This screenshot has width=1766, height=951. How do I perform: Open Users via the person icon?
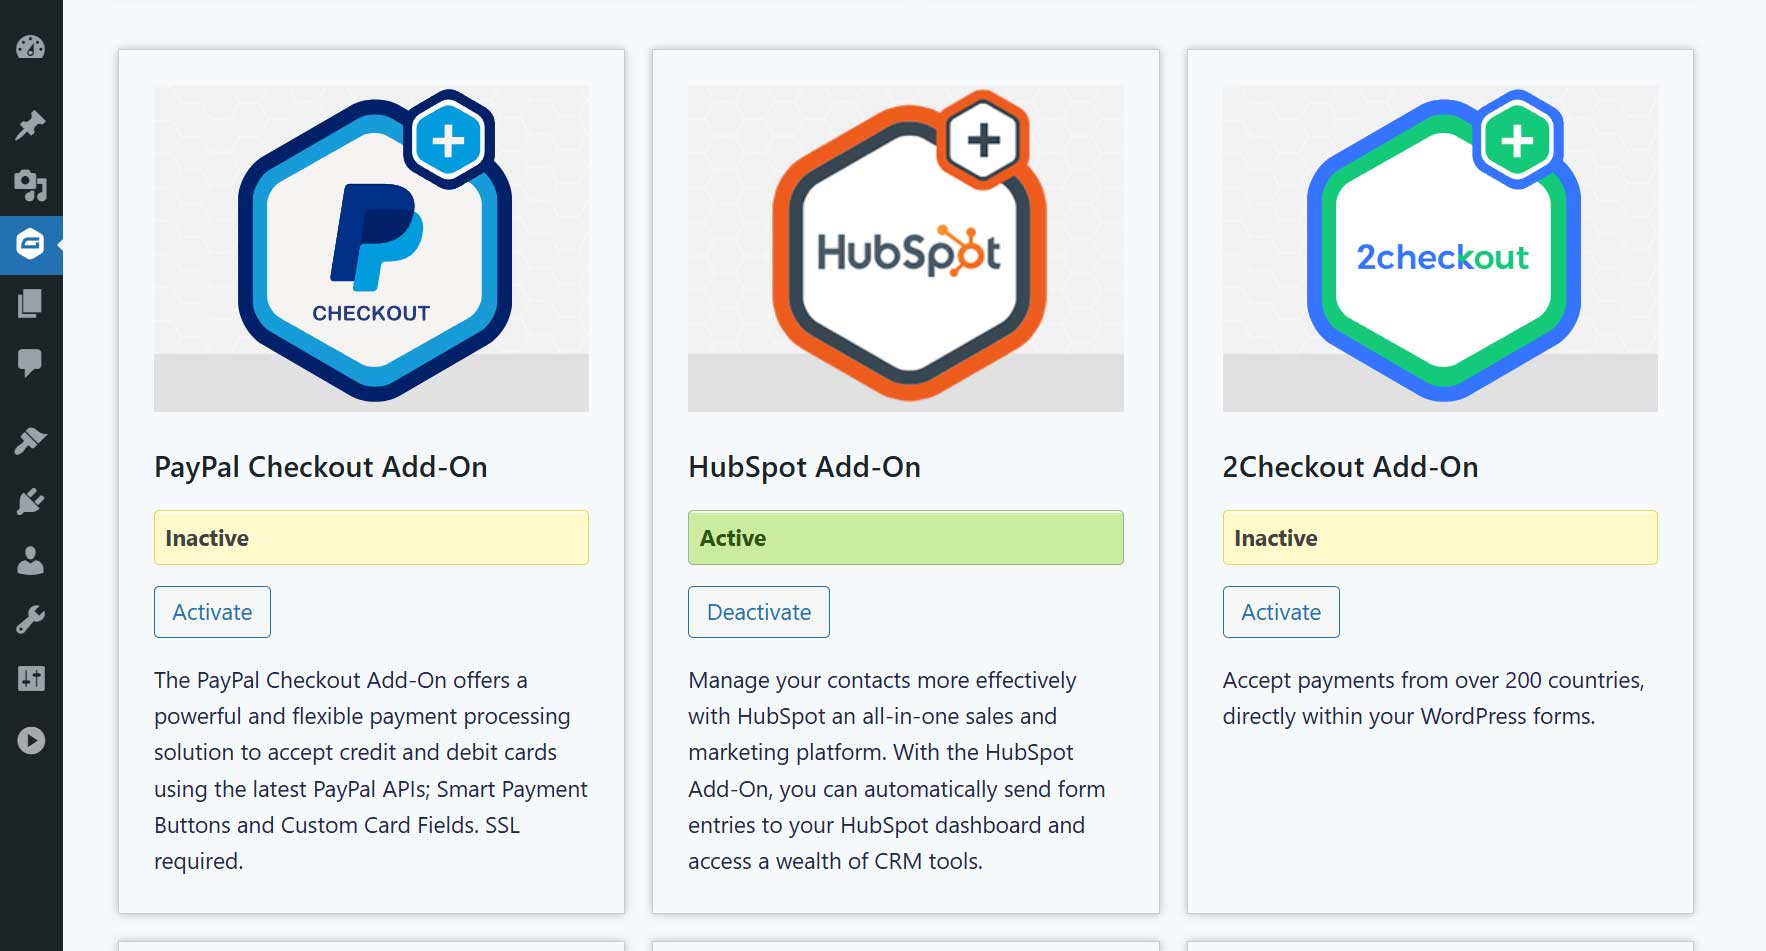[x=31, y=561]
